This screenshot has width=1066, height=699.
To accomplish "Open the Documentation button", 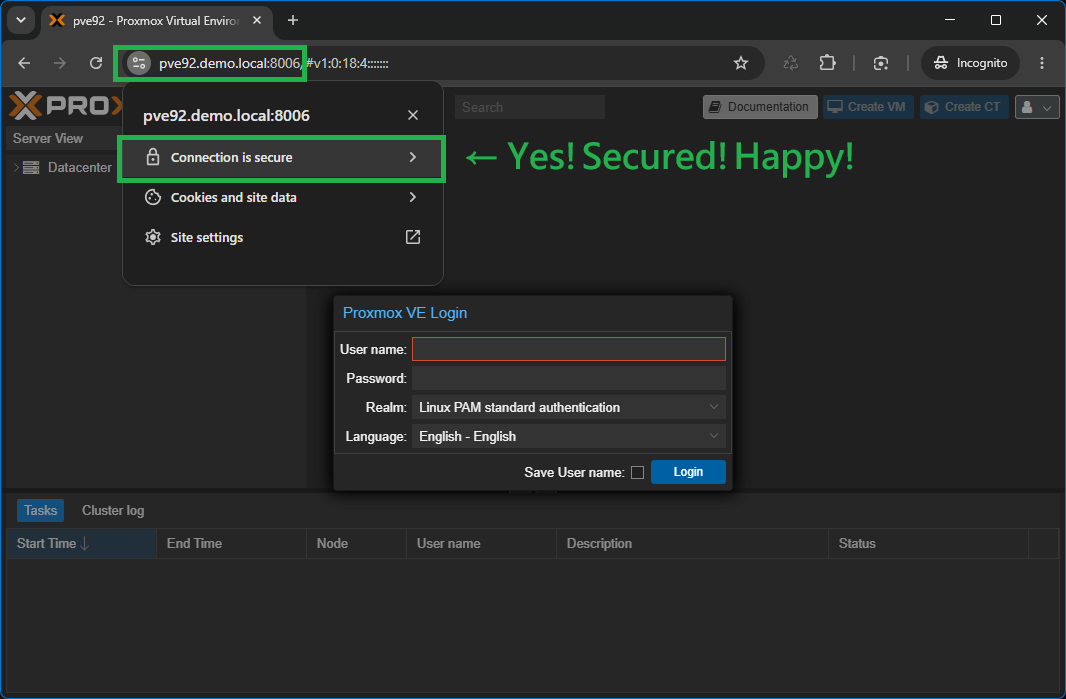I will [x=760, y=107].
